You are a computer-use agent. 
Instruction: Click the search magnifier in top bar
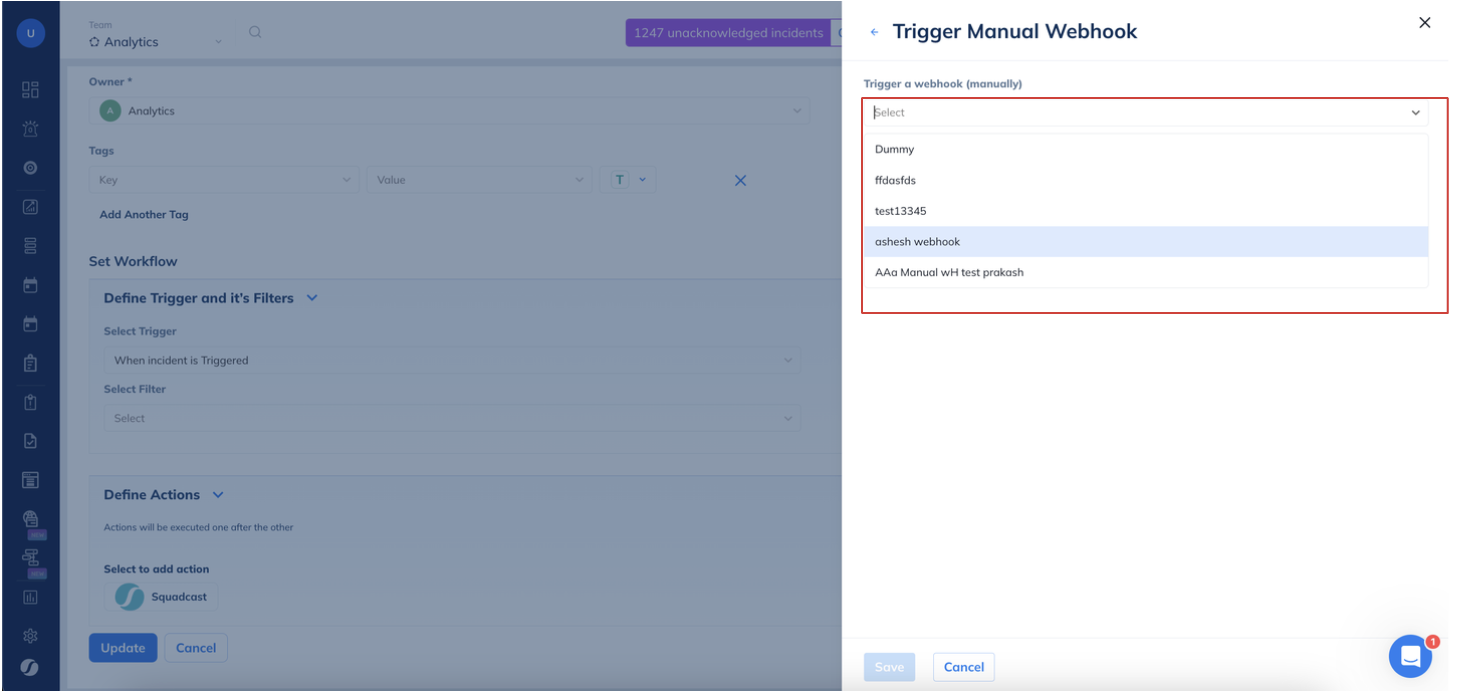tap(255, 32)
